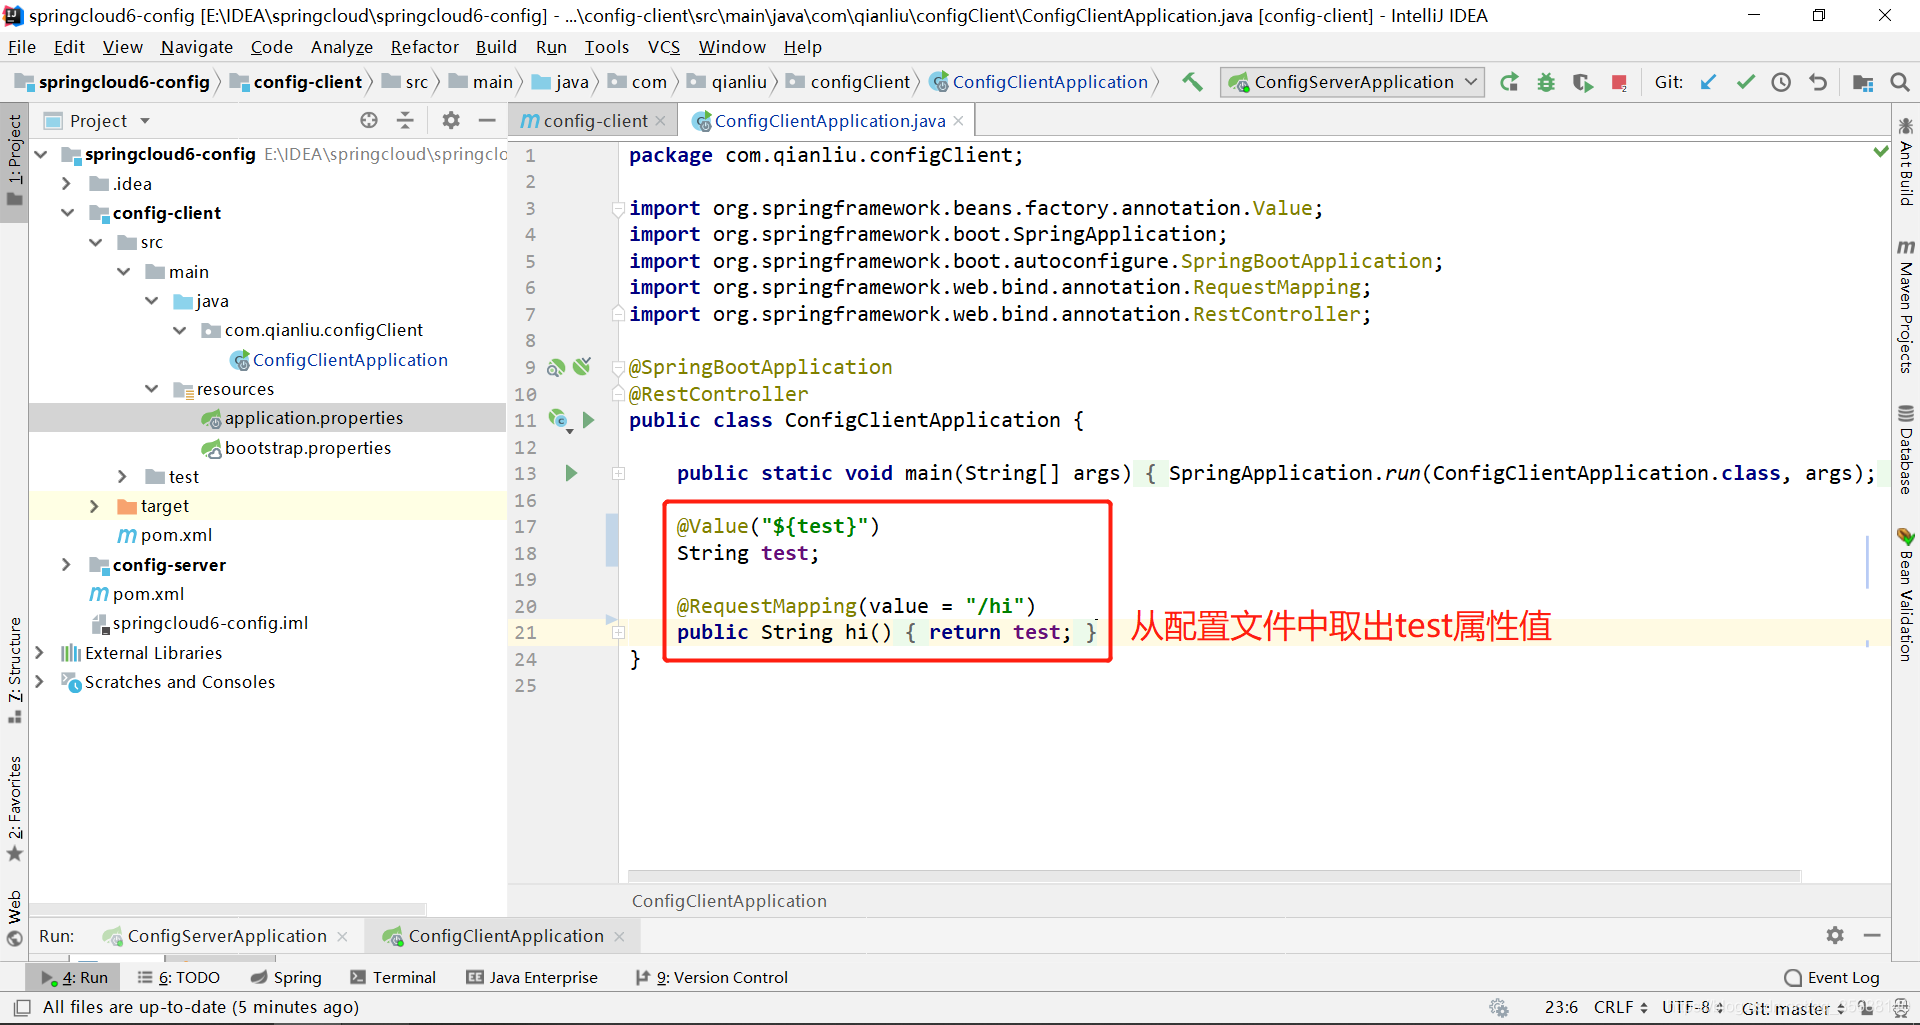The image size is (1920, 1025).
Task: Open the 9: Version Control tool window
Action: point(712,977)
